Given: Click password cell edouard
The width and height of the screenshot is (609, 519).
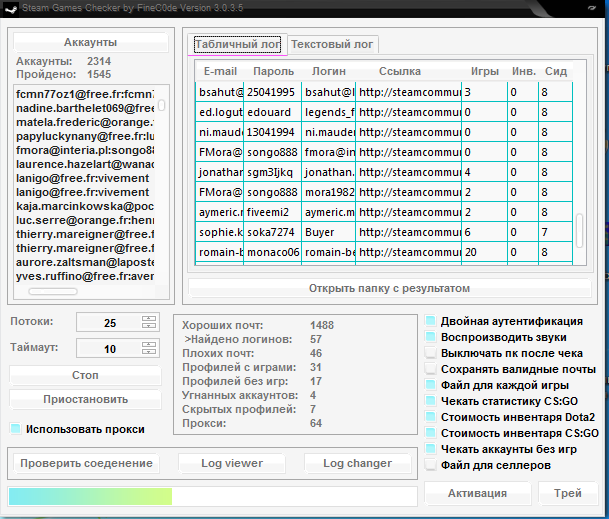Looking at the screenshot, I should tap(273, 112).
